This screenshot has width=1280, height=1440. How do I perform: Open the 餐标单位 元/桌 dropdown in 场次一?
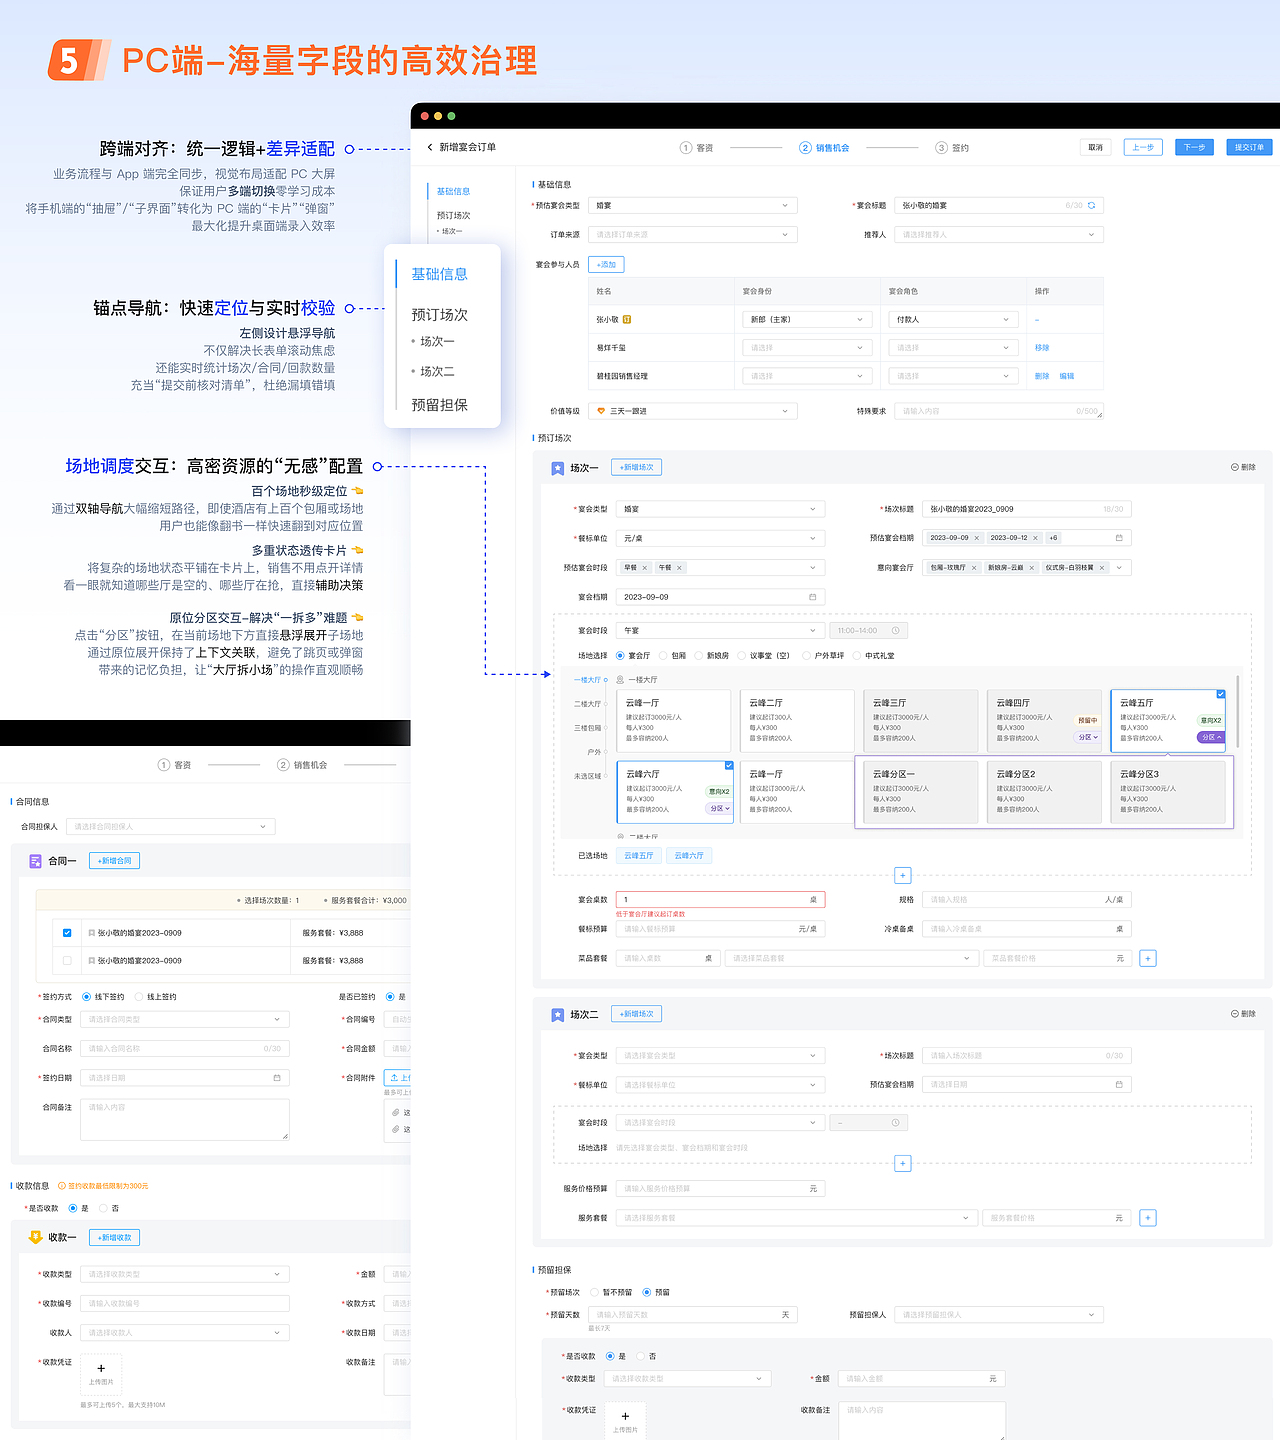click(x=720, y=538)
